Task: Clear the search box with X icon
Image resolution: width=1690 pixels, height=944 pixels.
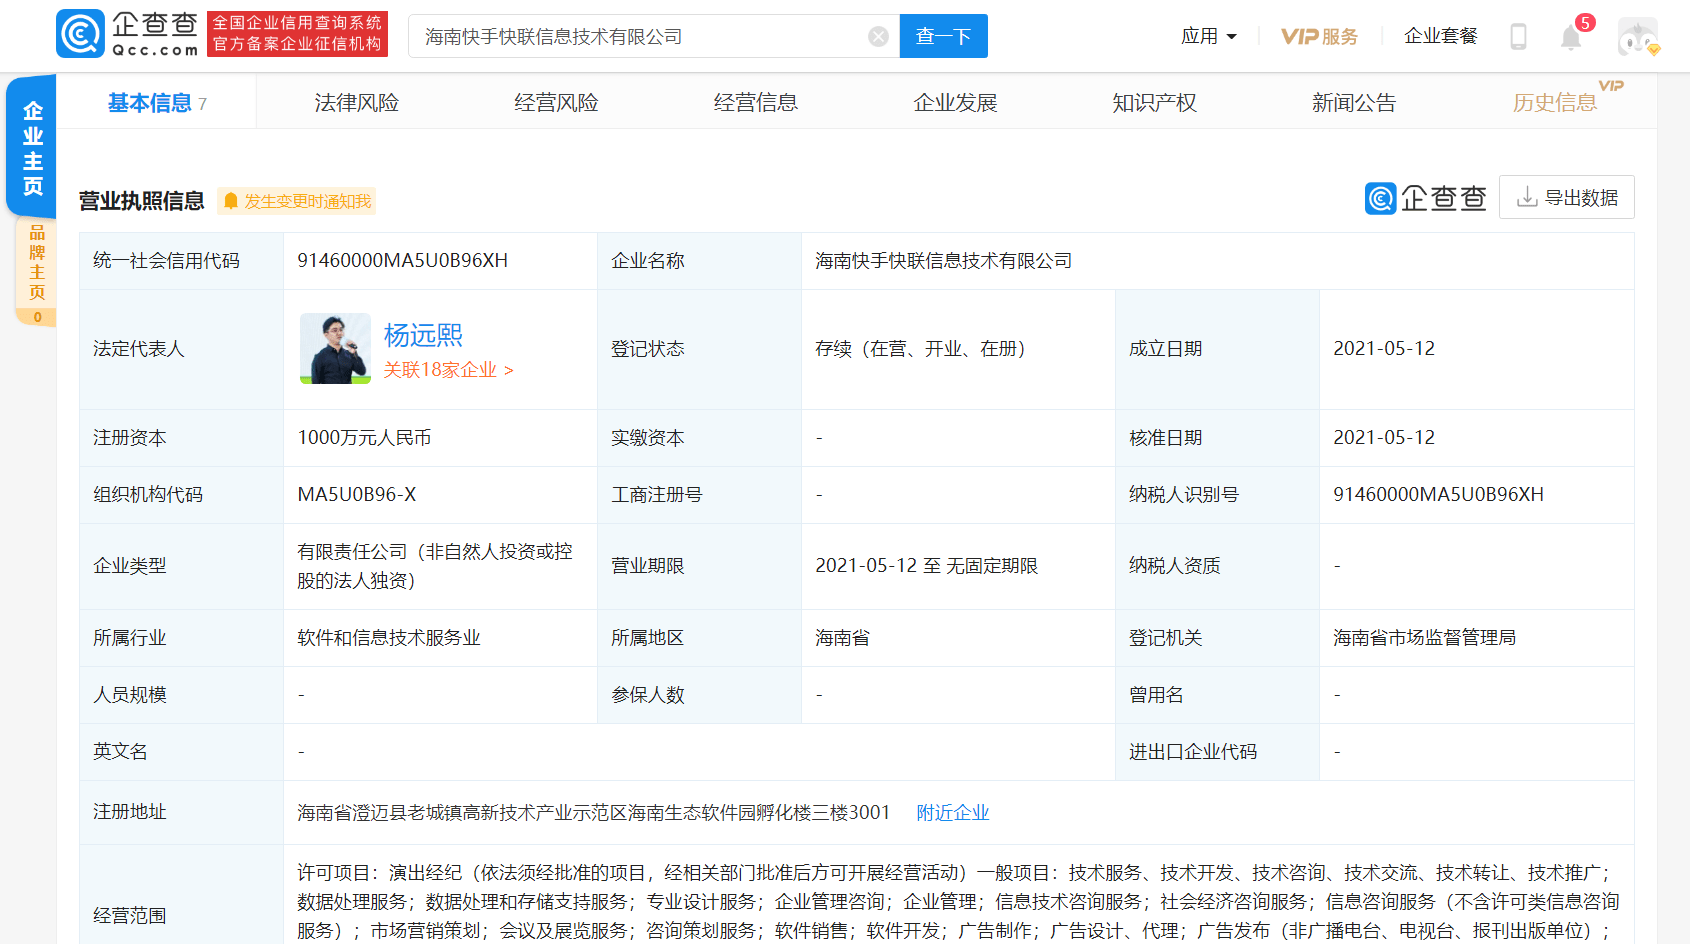Action: click(878, 37)
